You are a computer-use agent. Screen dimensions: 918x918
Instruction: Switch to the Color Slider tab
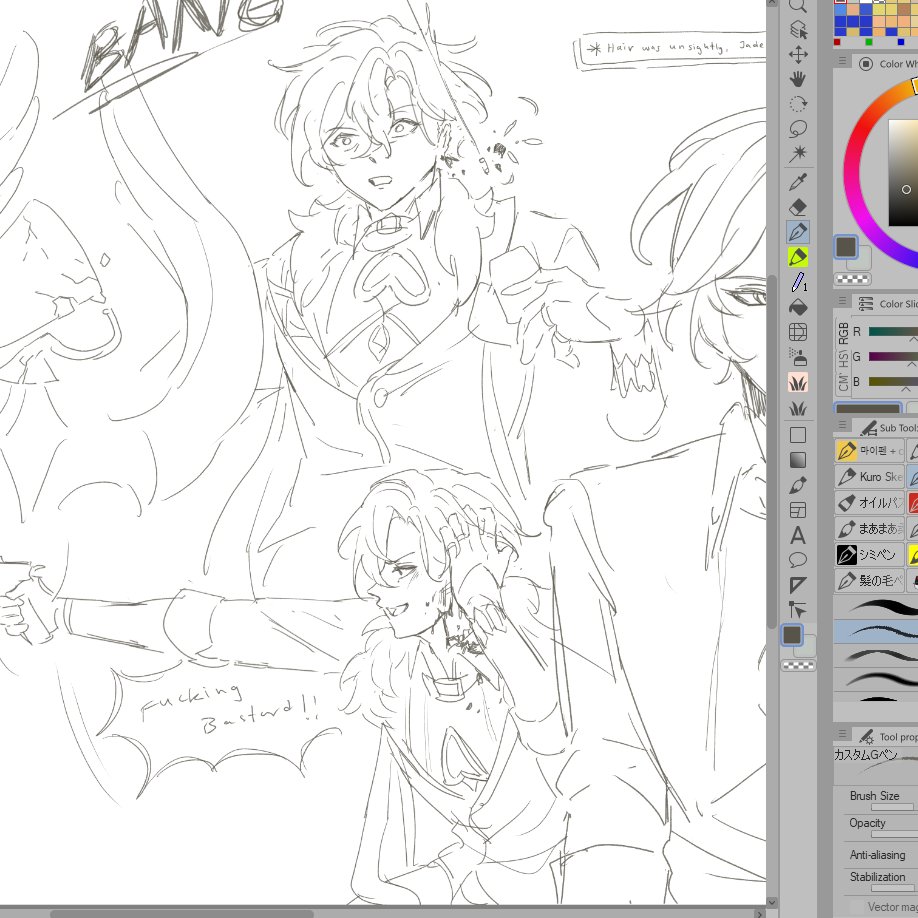[x=888, y=304]
